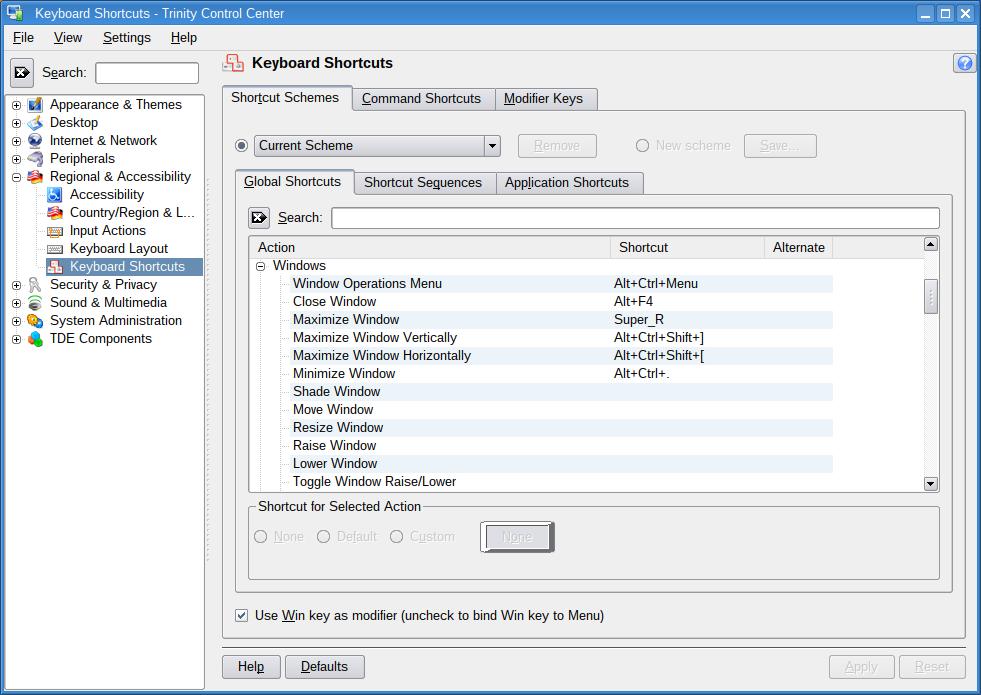
Task: Expand the Security & Privacy tree node
Action: [x=16, y=285]
